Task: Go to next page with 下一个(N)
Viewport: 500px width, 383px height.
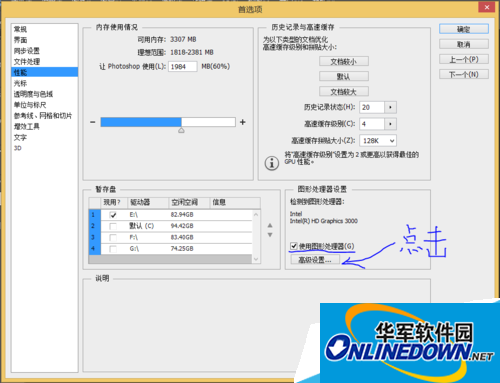Action: [464, 74]
